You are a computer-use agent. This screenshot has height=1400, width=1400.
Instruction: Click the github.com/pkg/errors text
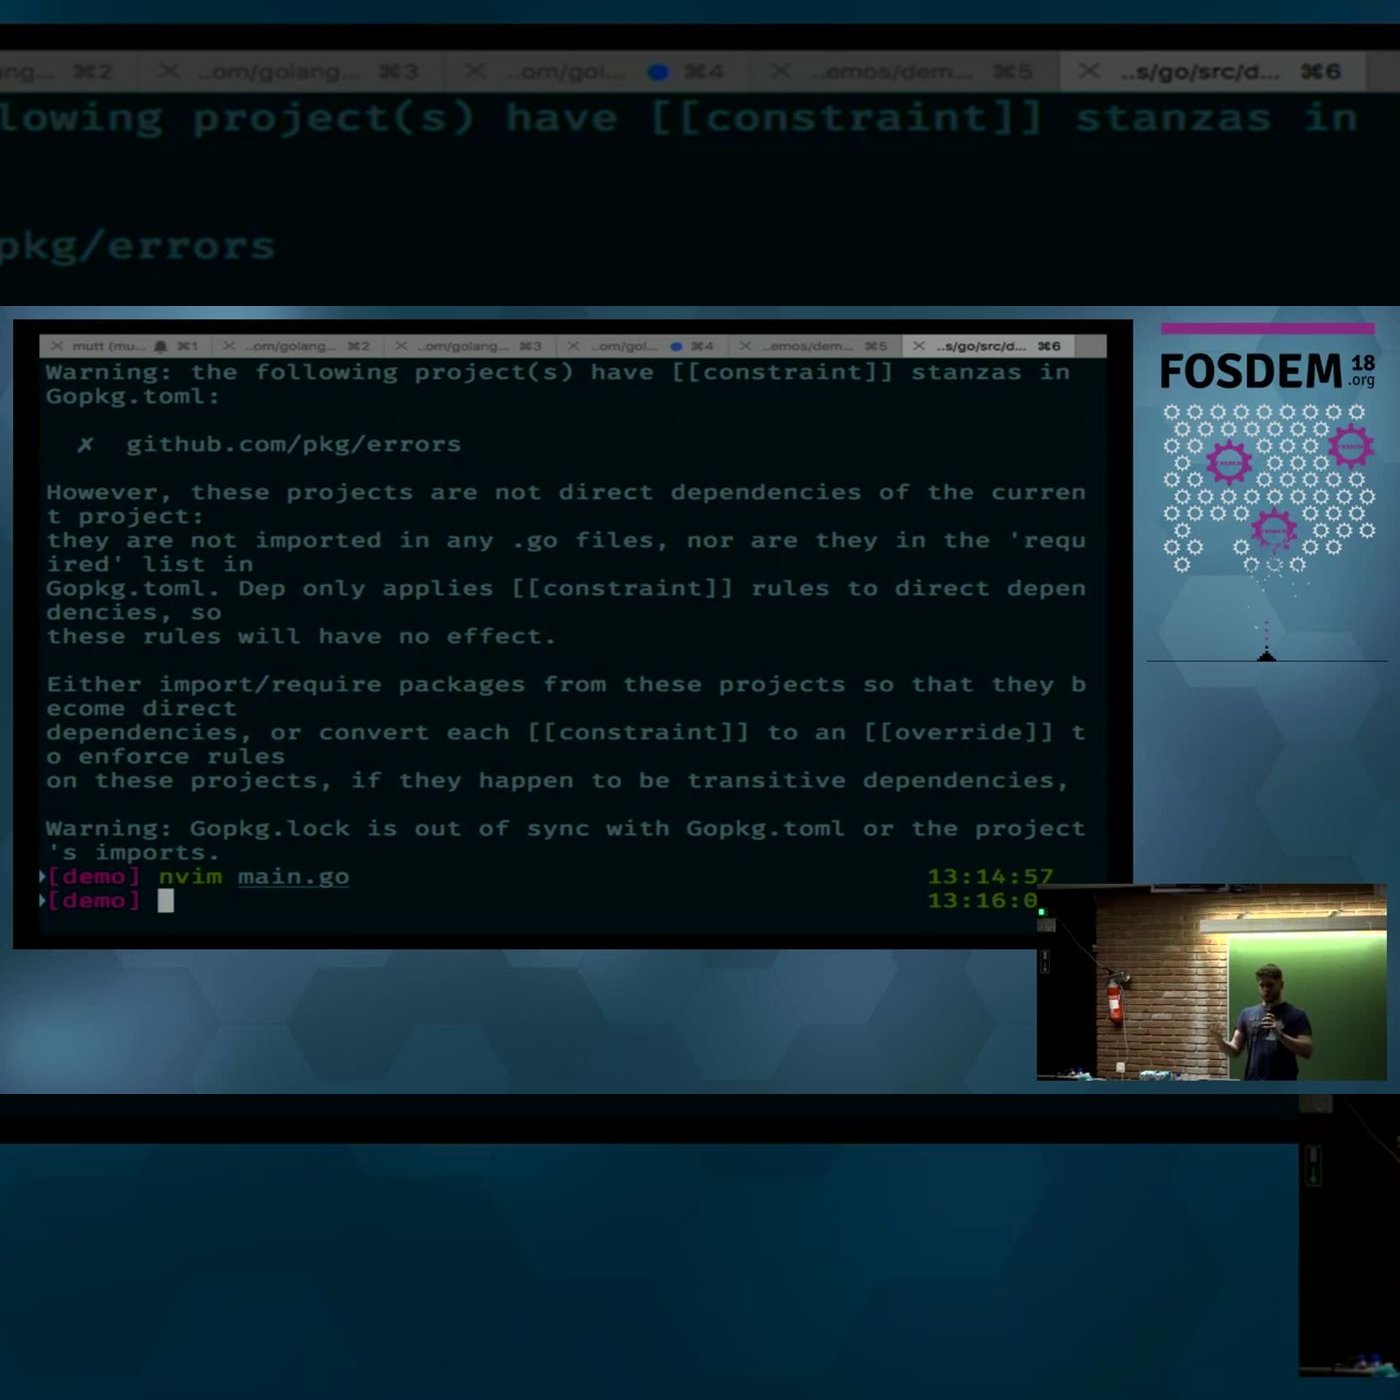[x=293, y=444]
